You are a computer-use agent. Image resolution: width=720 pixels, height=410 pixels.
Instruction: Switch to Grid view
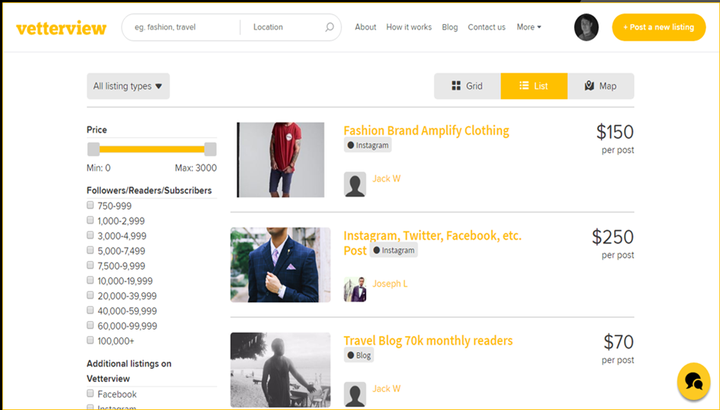pos(467,86)
